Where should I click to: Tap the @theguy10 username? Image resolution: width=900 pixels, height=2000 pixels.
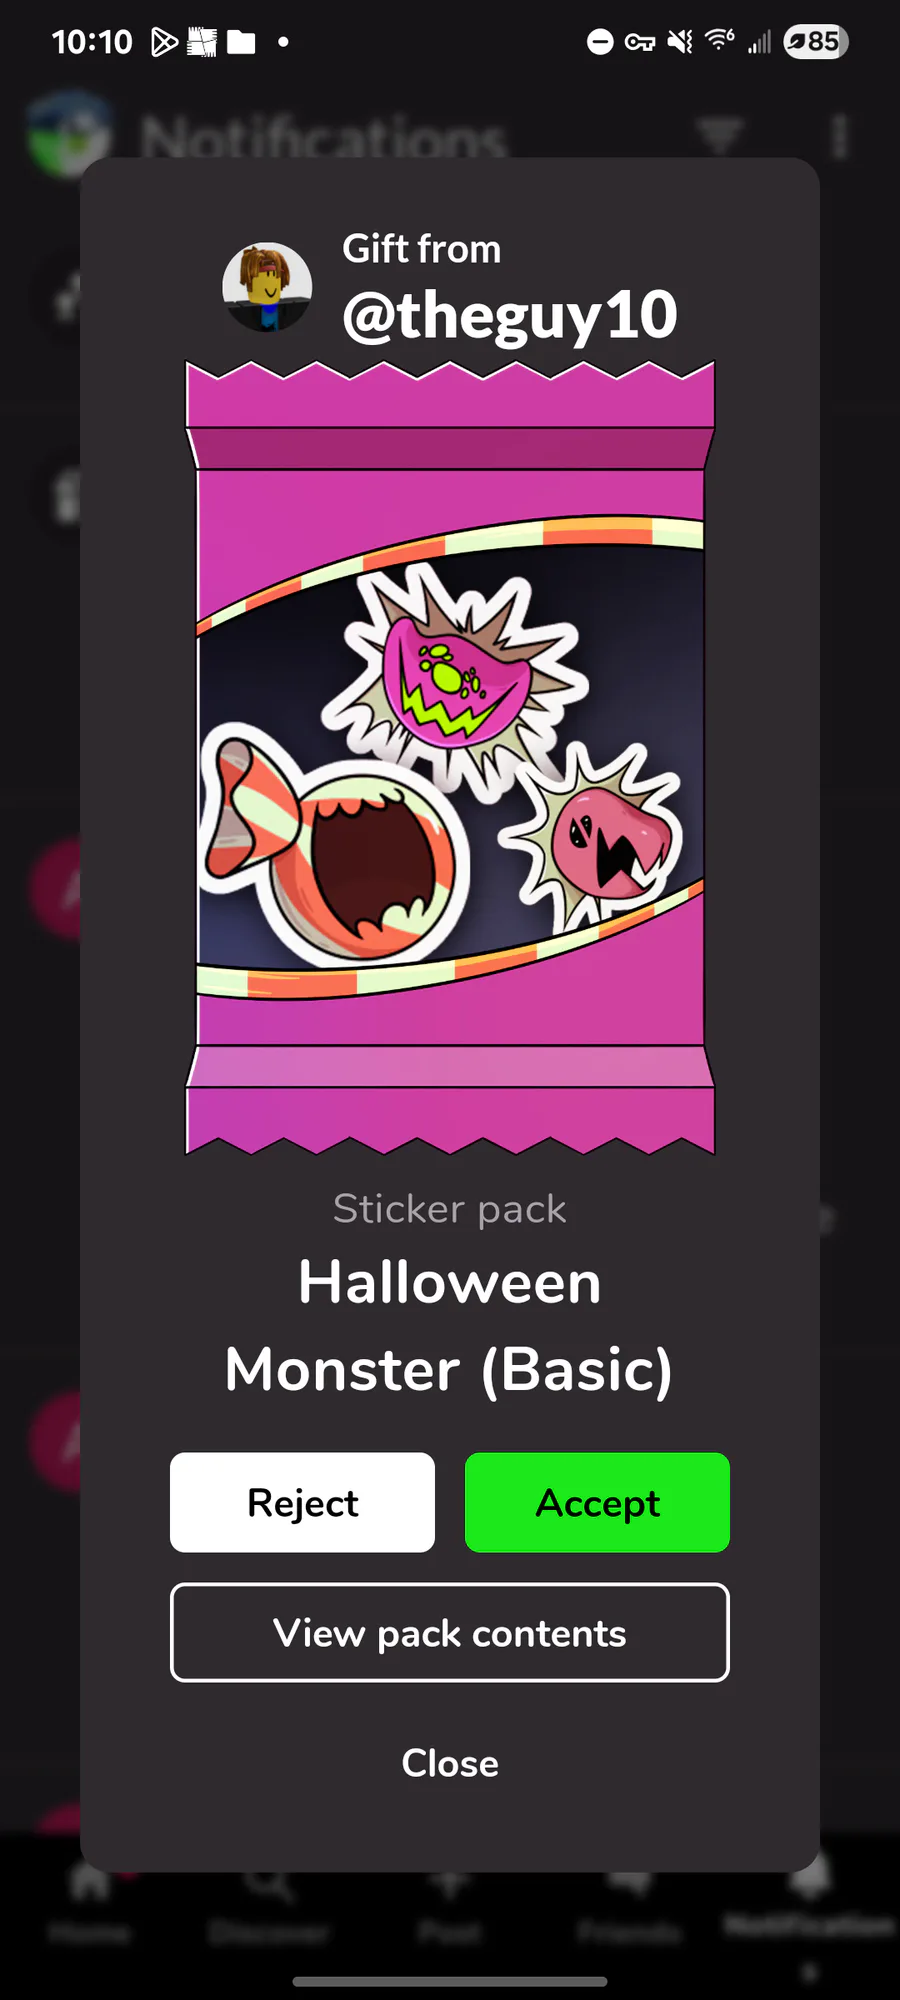[510, 316]
